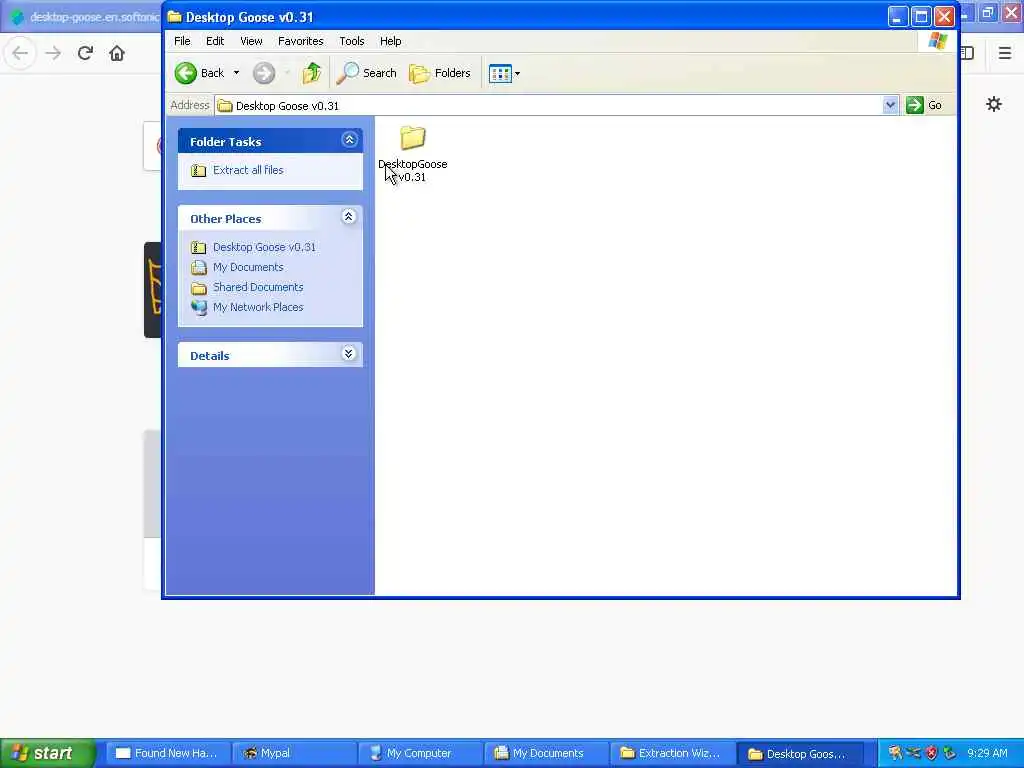This screenshot has width=1024, height=768.
Task: Switch to Found New Hardware taskbar item
Action: point(167,753)
